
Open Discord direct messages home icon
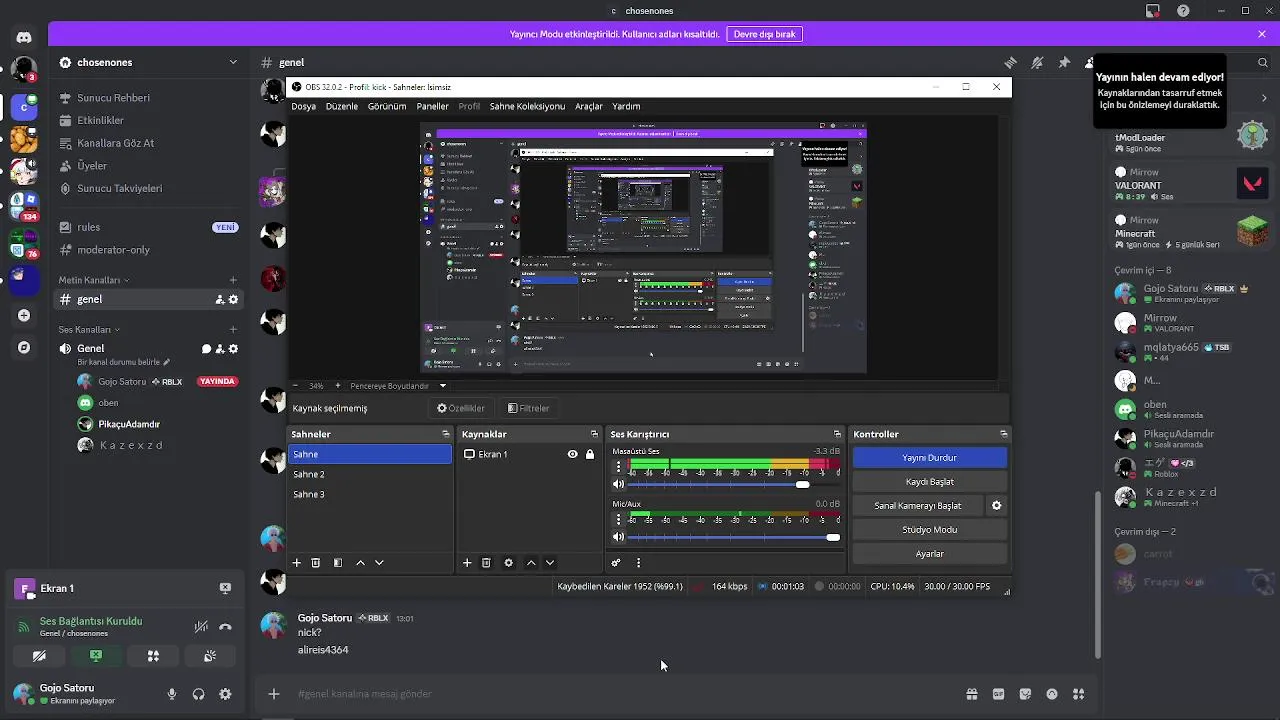24,37
